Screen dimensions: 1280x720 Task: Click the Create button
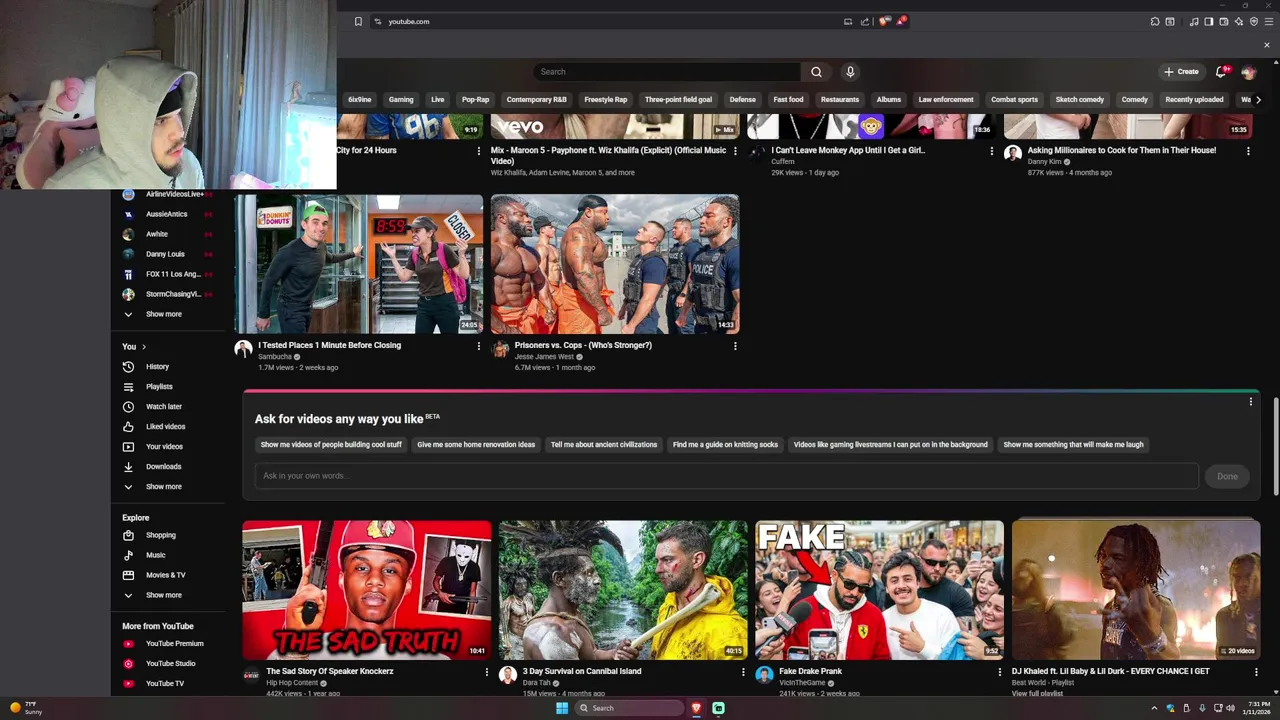[x=1181, y=72]
